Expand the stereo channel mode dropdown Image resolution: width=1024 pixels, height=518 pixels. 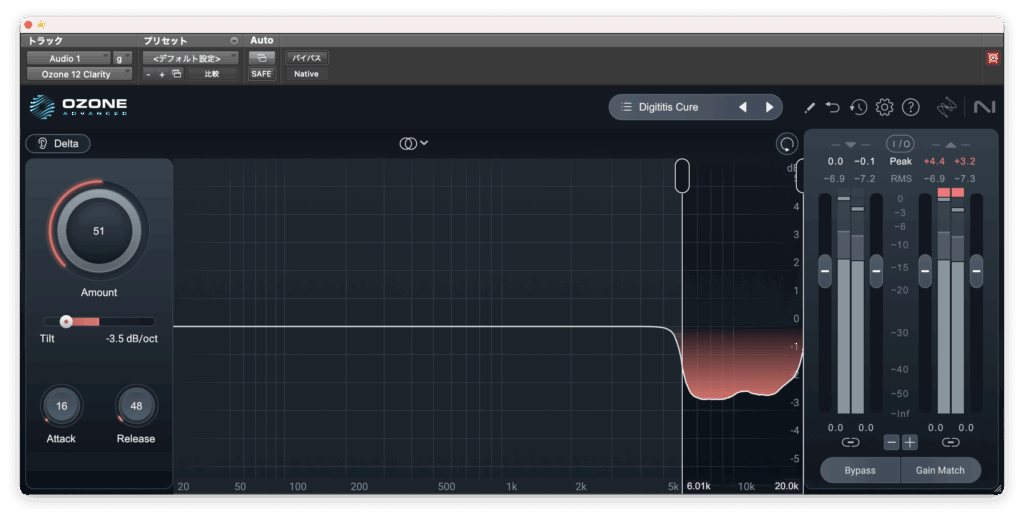(413, 143)
